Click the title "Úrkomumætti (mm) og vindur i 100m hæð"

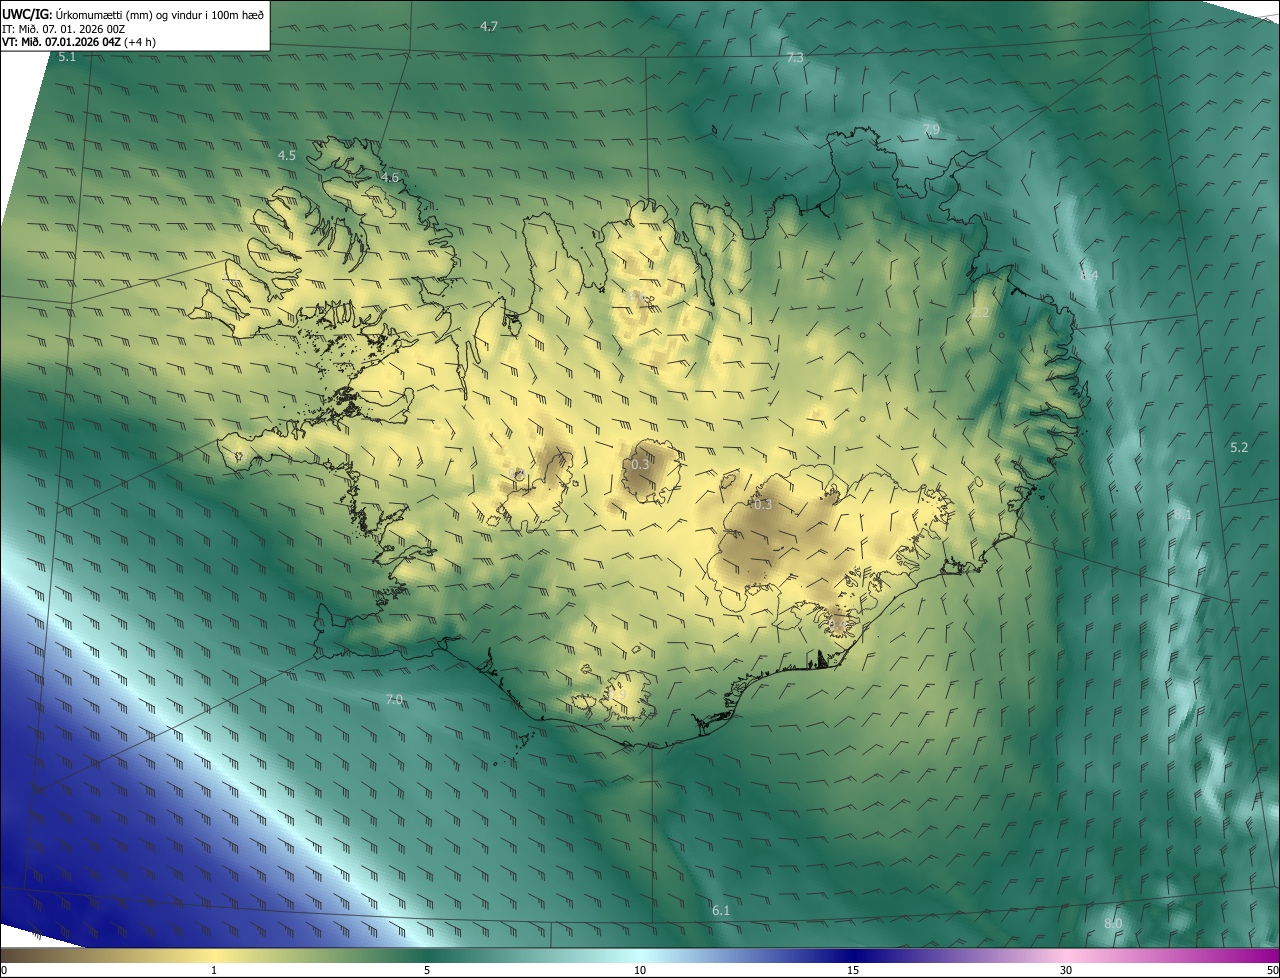161,13
